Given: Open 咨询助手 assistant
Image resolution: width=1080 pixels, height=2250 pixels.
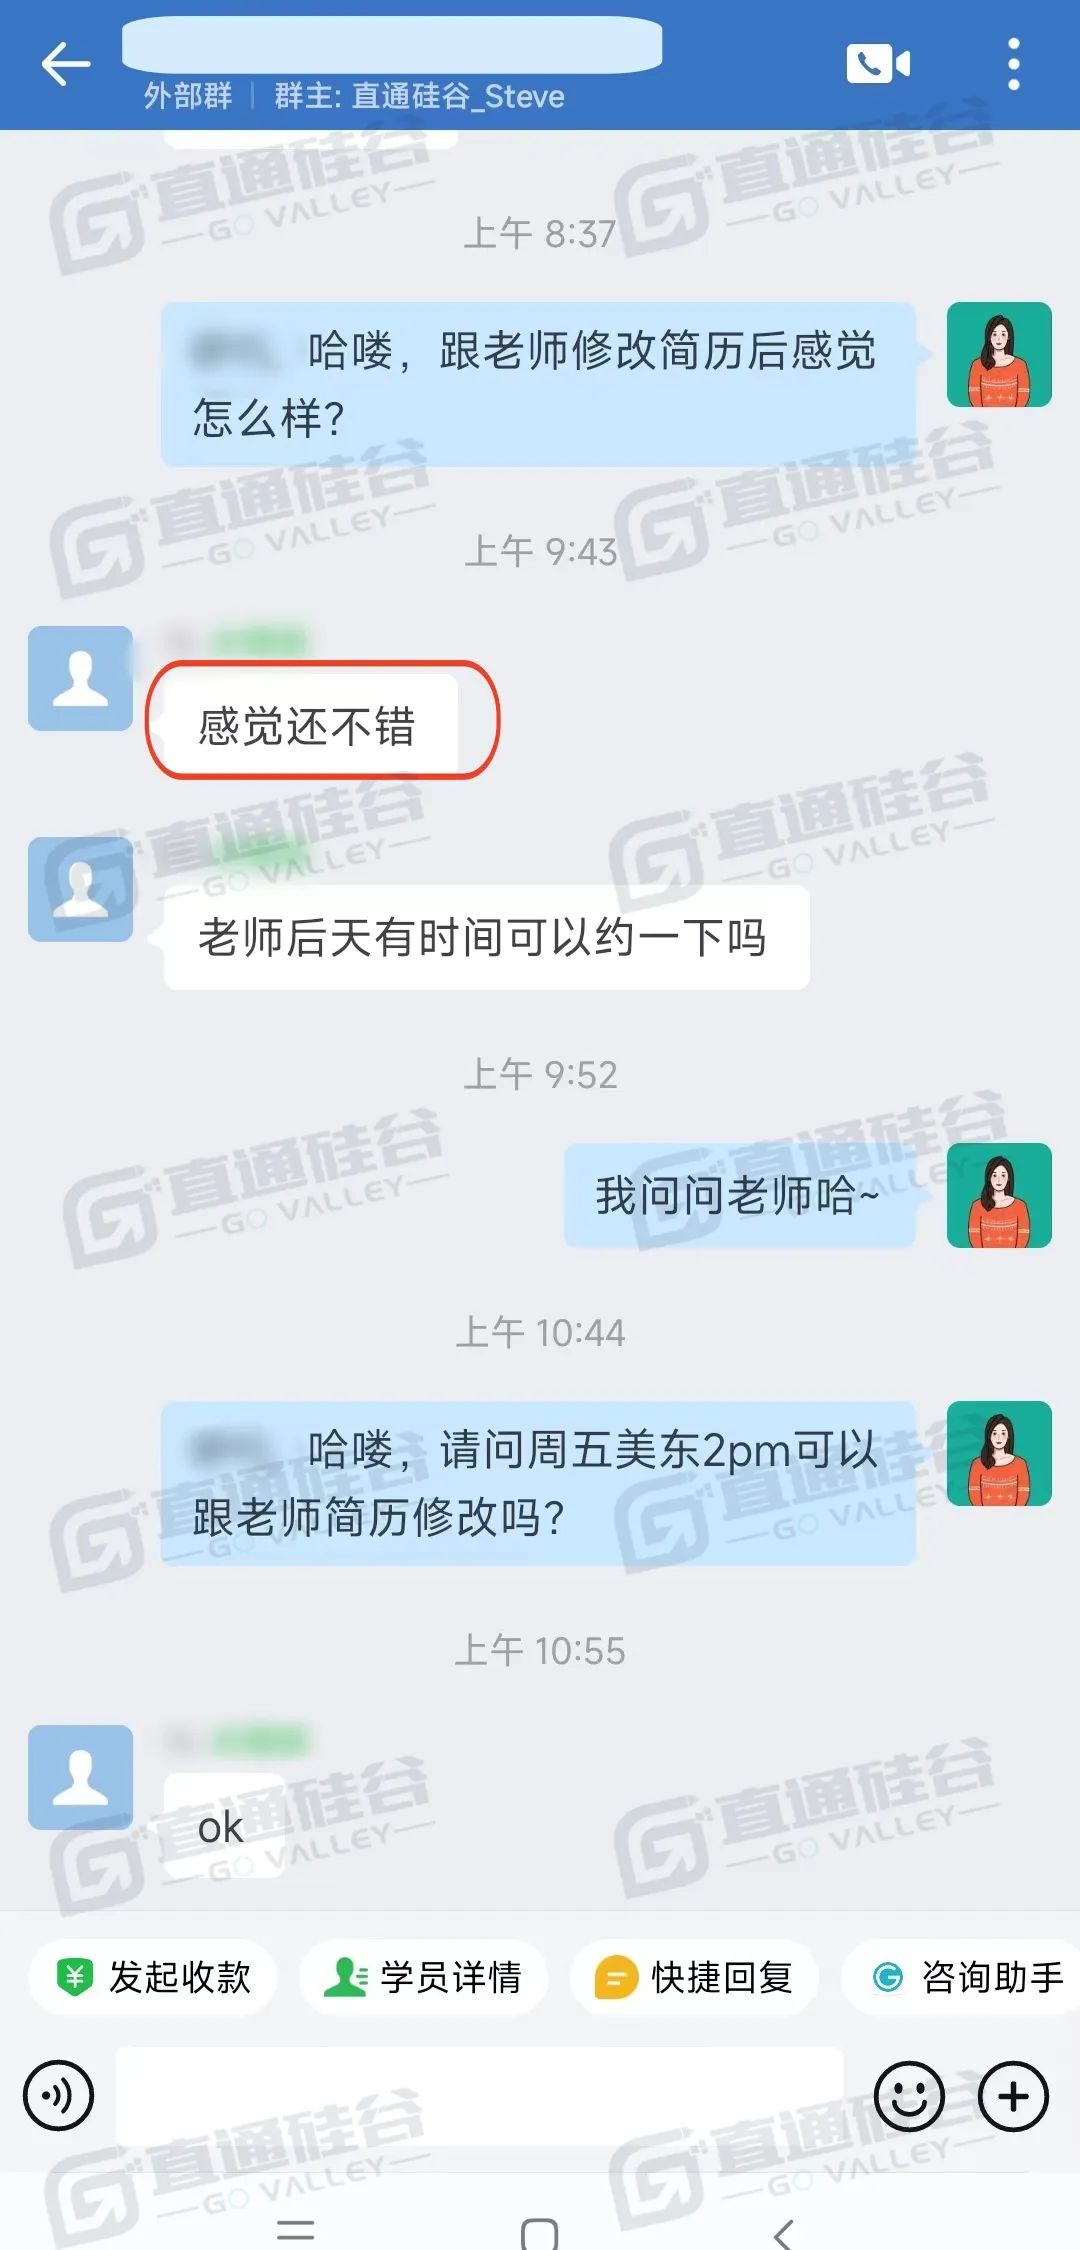Looking at the screenshot, I should click(x=962, y=1977).
